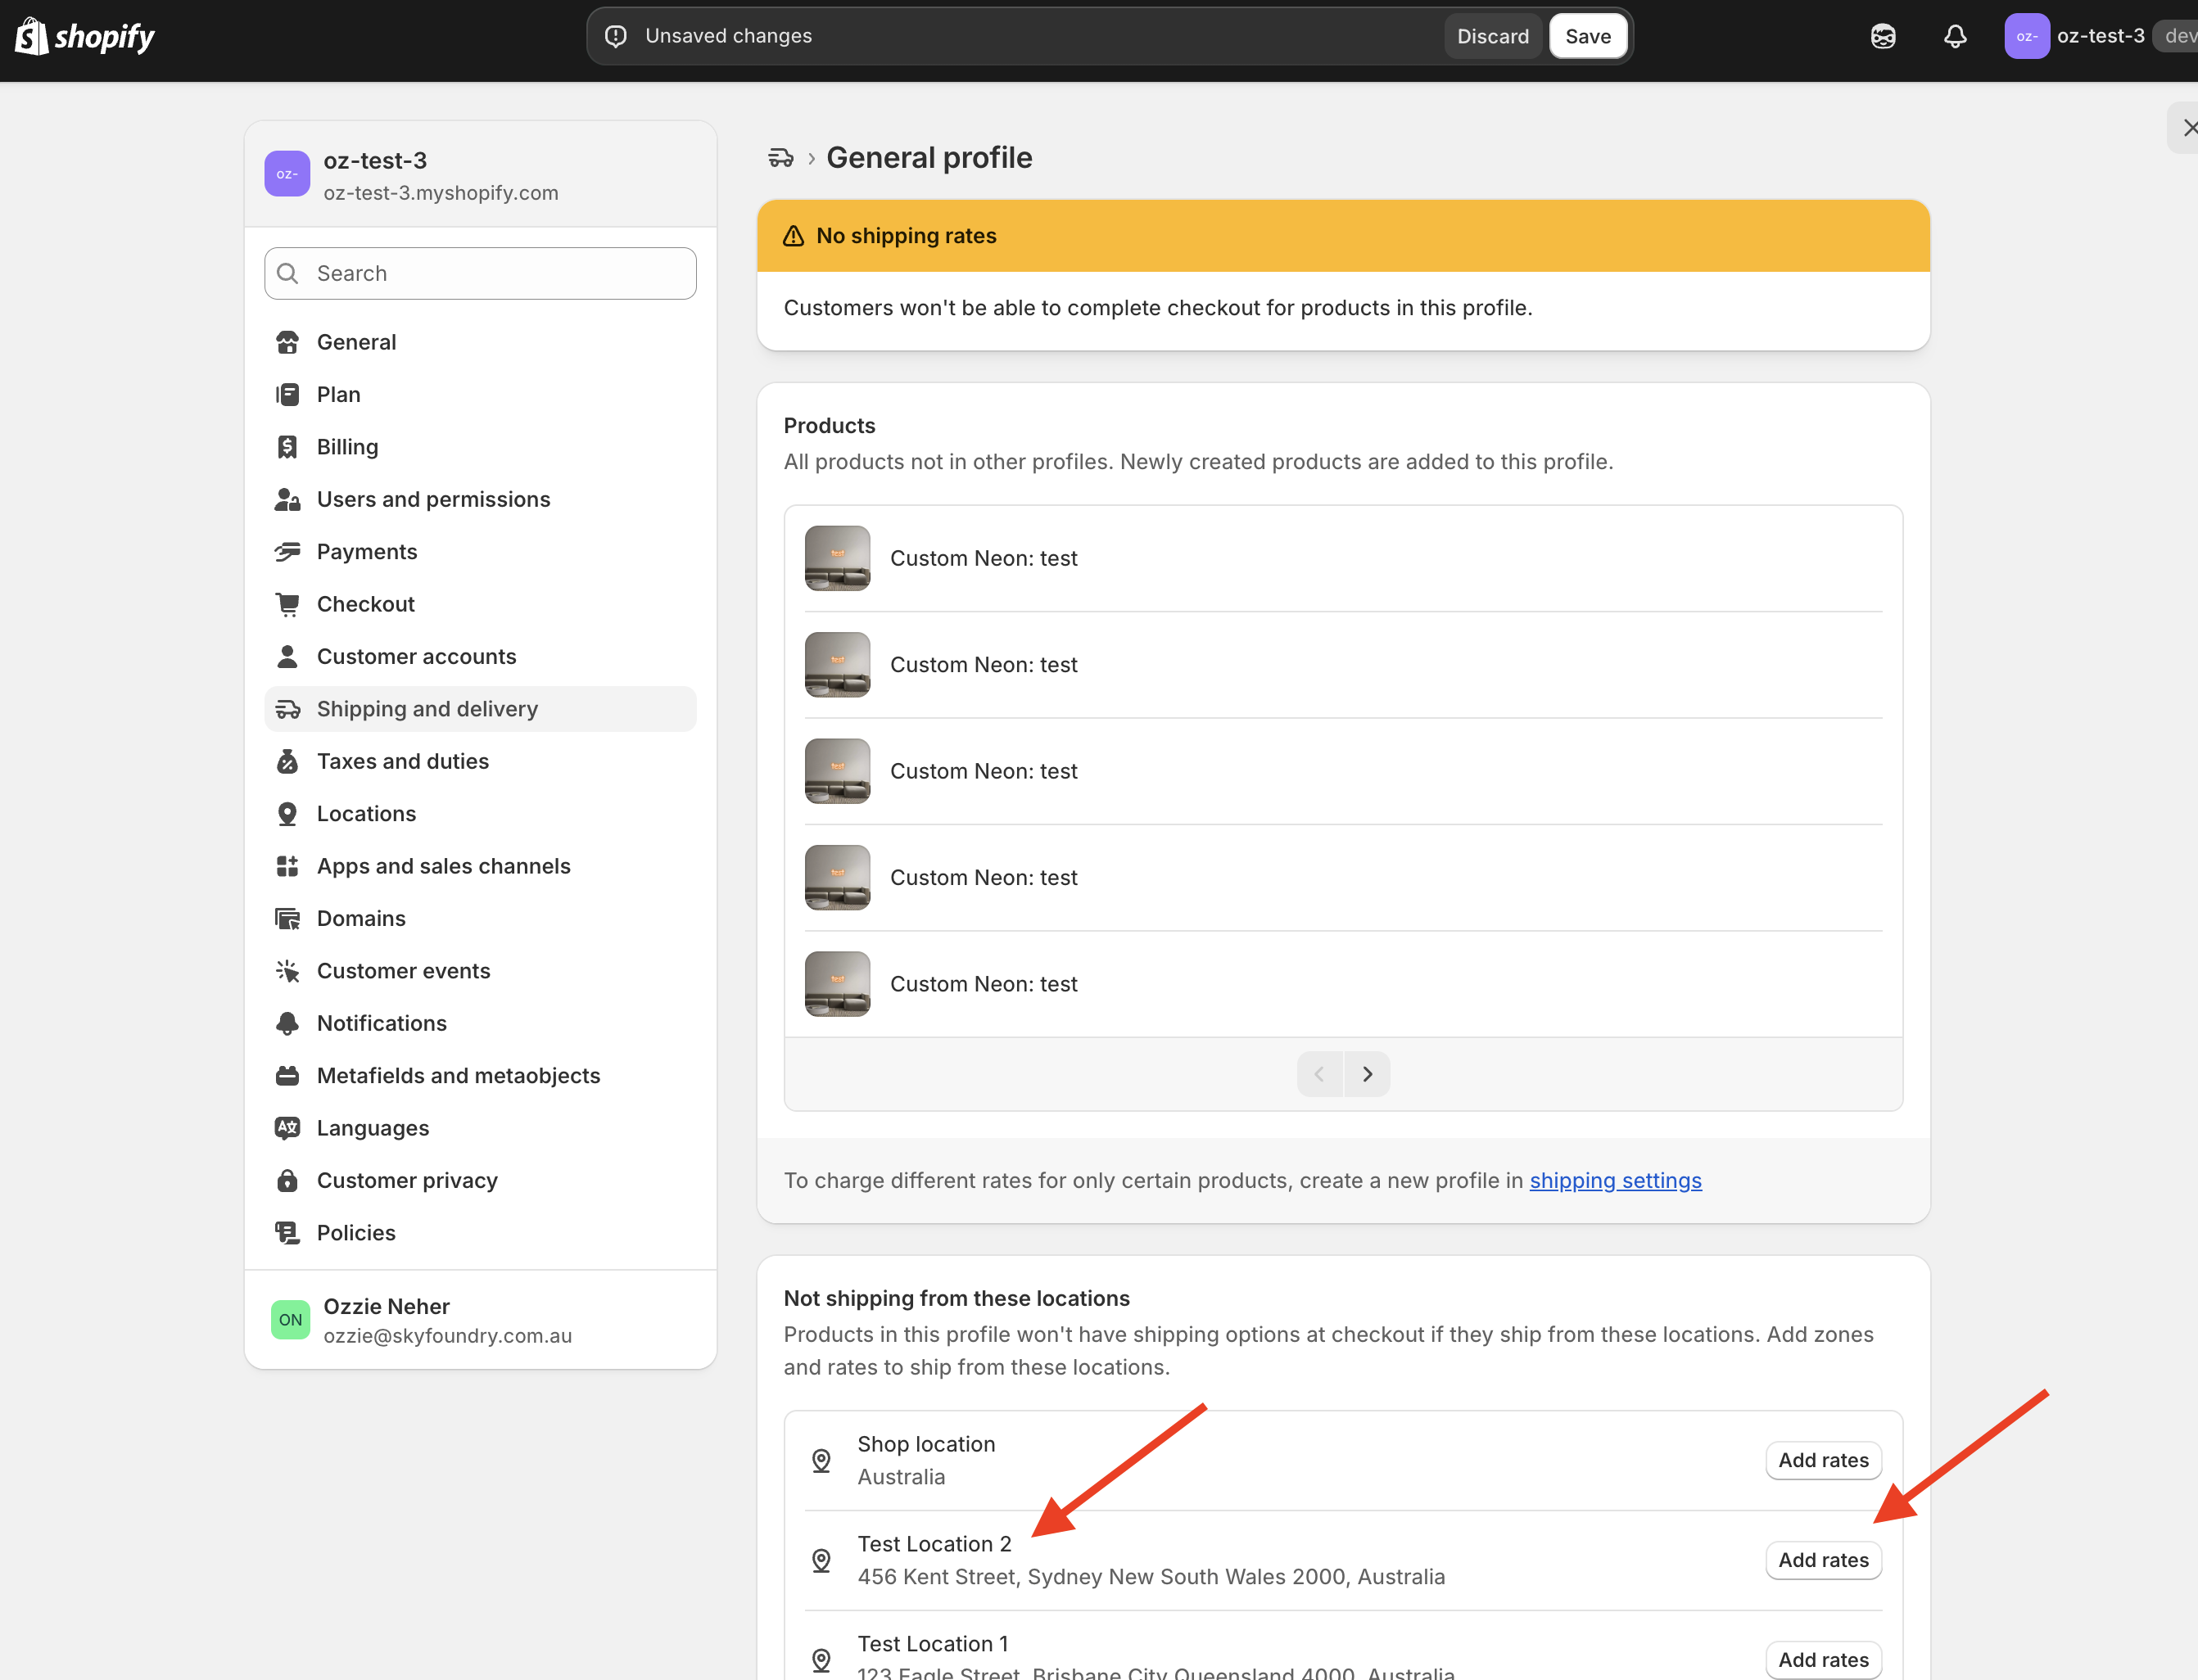Select Payments in settings sidebar
Image resolution: width=2198 pixels, height=1680 pixels.
[x=366, y=552]
